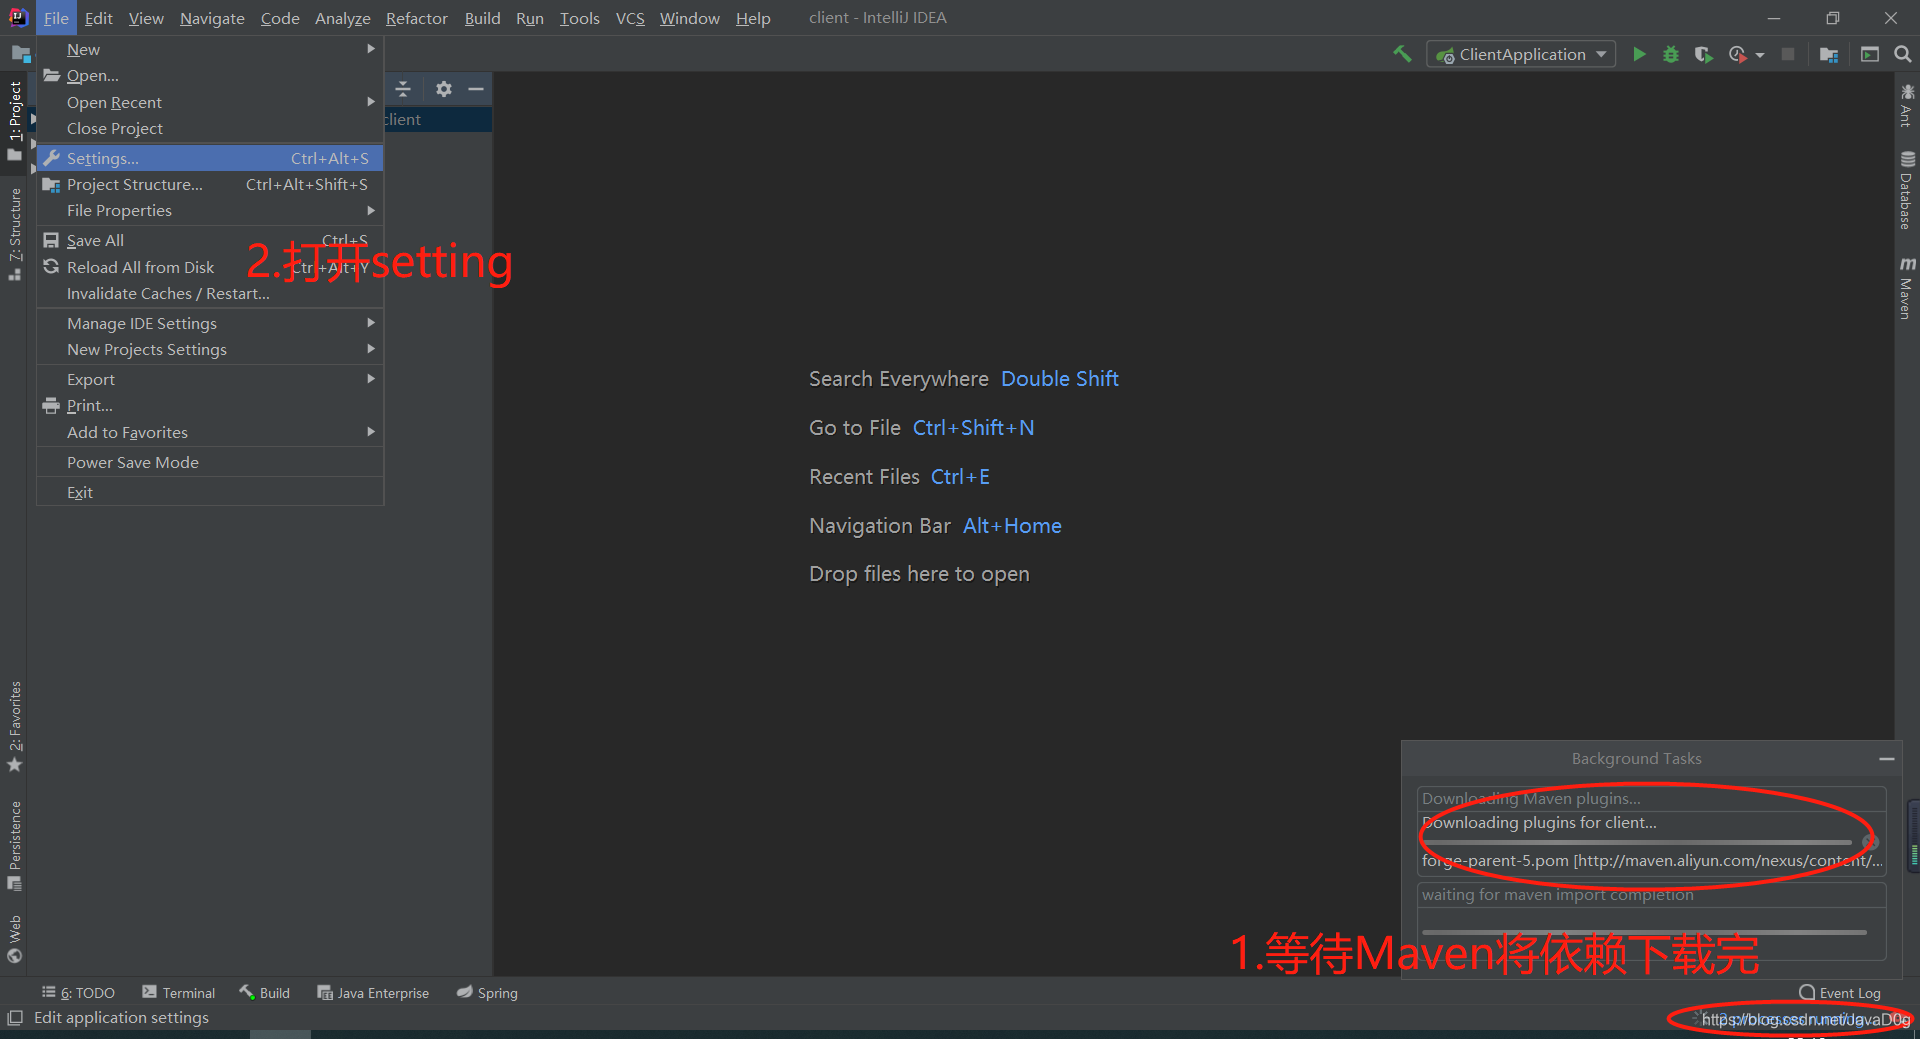Click the Stop square icon
Viewport: 1920px width, 1039px height.
(1788, 54)
